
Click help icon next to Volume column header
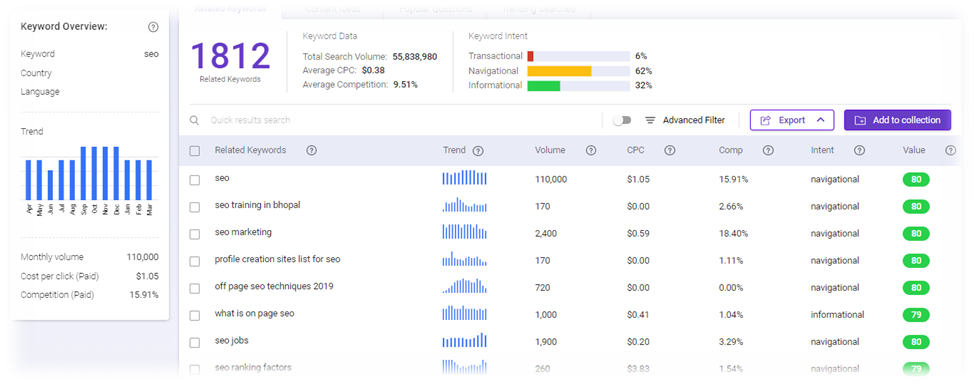[591, 150]
